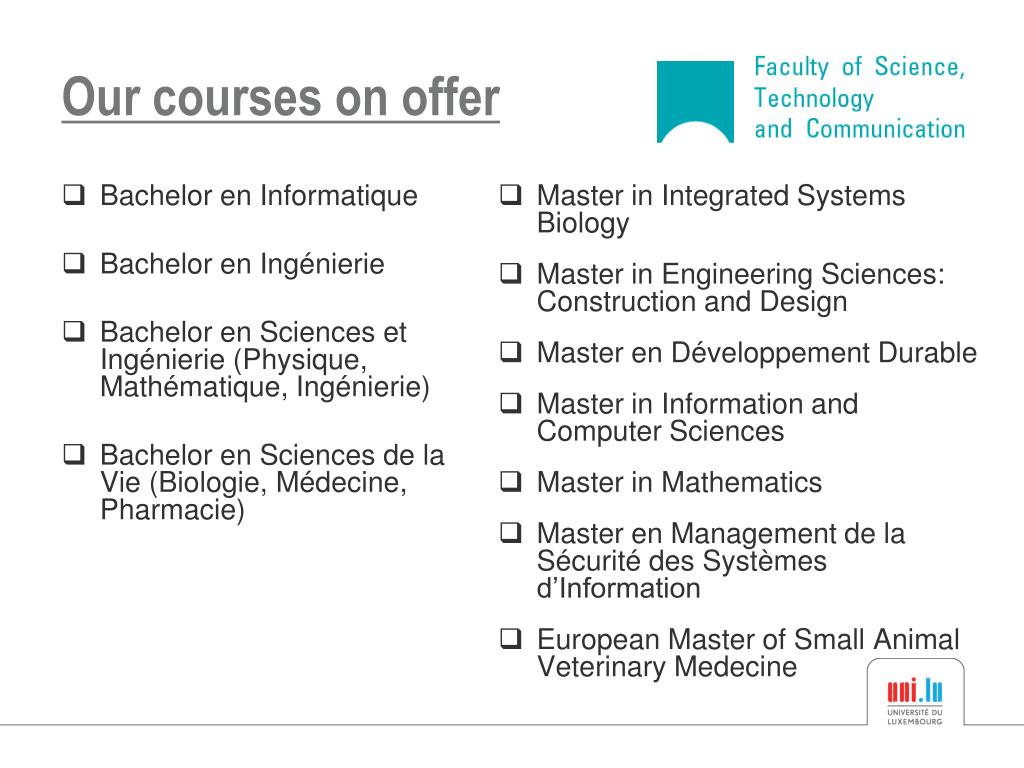Select the Master in Mathematics text
1024x768 pixels.
pyautogui.click(x=679, y=483)
